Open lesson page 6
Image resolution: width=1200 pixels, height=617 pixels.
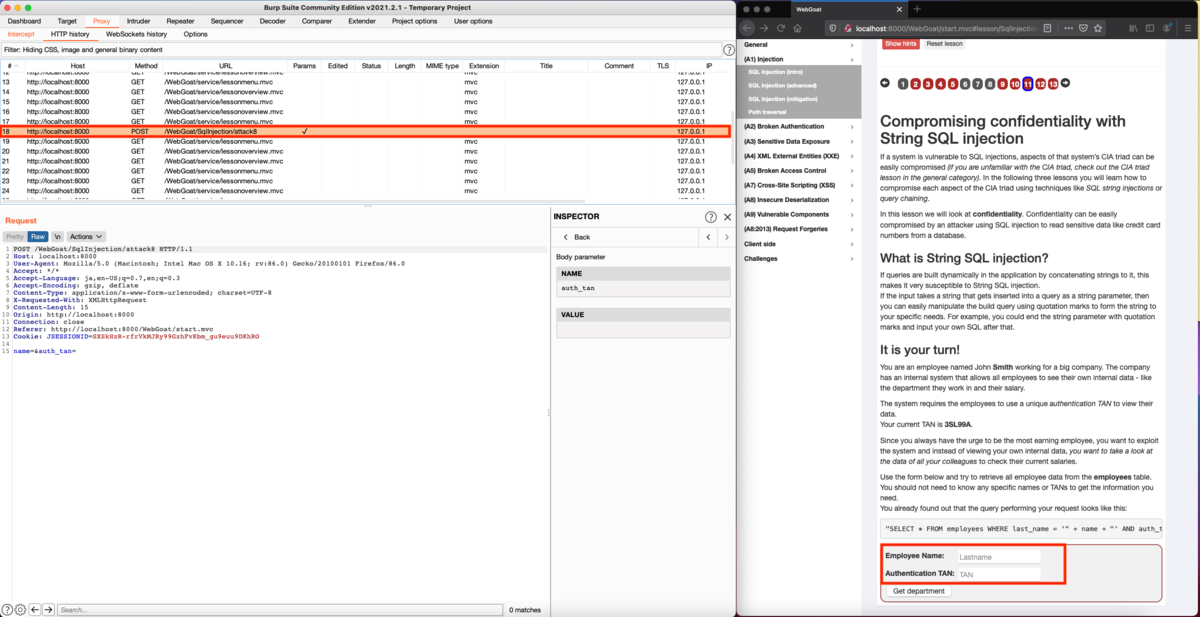point(965,84)
